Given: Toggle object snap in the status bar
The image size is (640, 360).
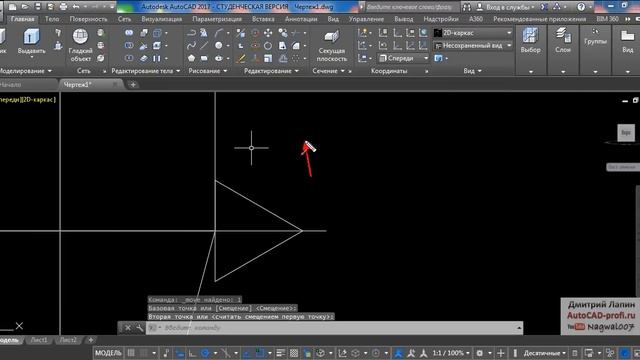Looking at the screenshot, I should point(260,353).
